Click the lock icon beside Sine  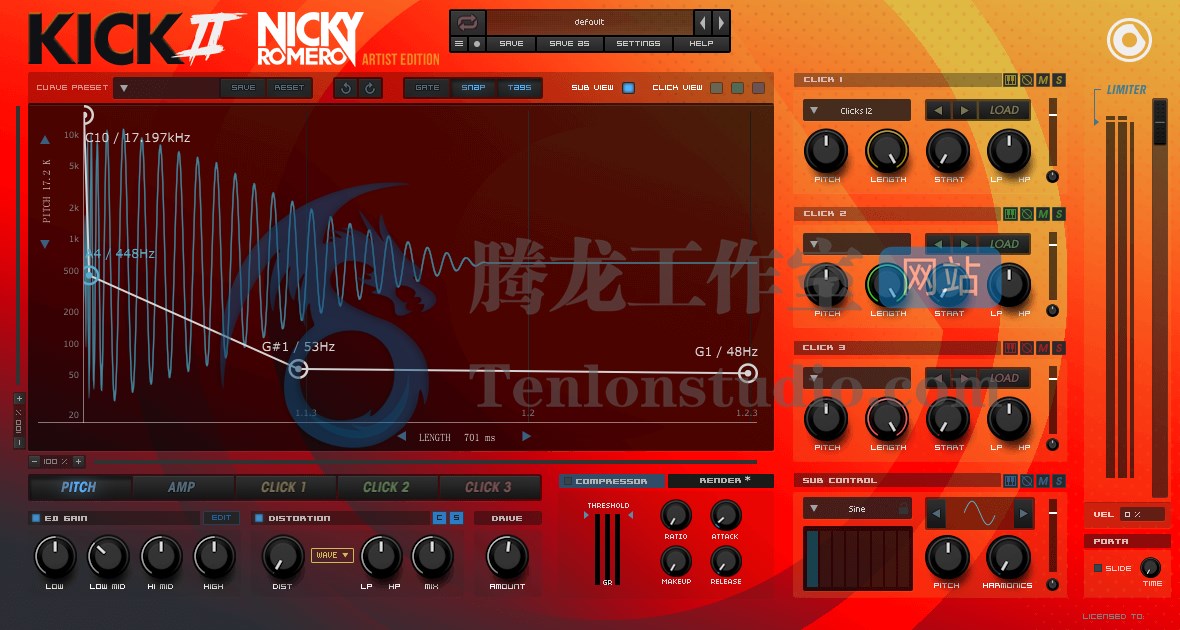click(902, 510)
